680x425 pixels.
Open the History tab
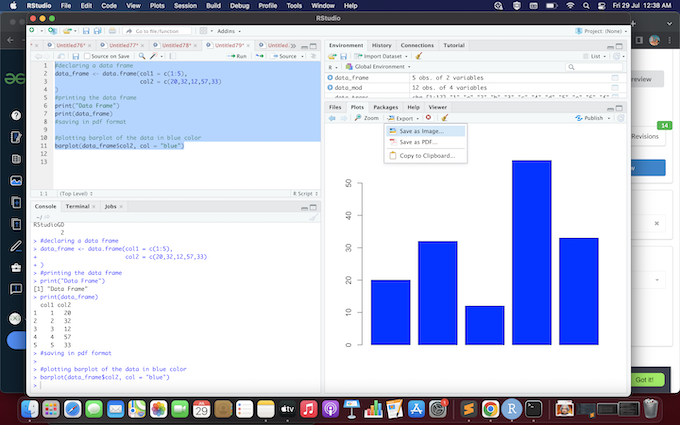(382, 45)
